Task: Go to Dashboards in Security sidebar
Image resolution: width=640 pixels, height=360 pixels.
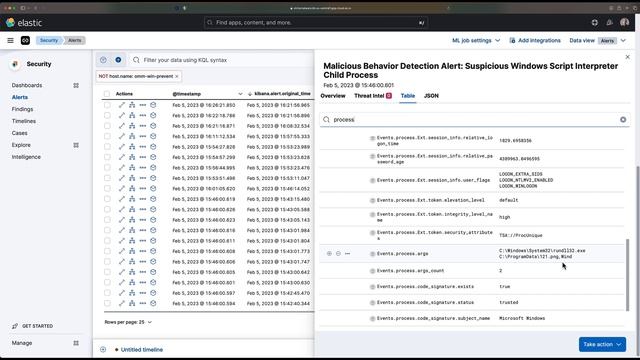Action: [x=27, y=85]
